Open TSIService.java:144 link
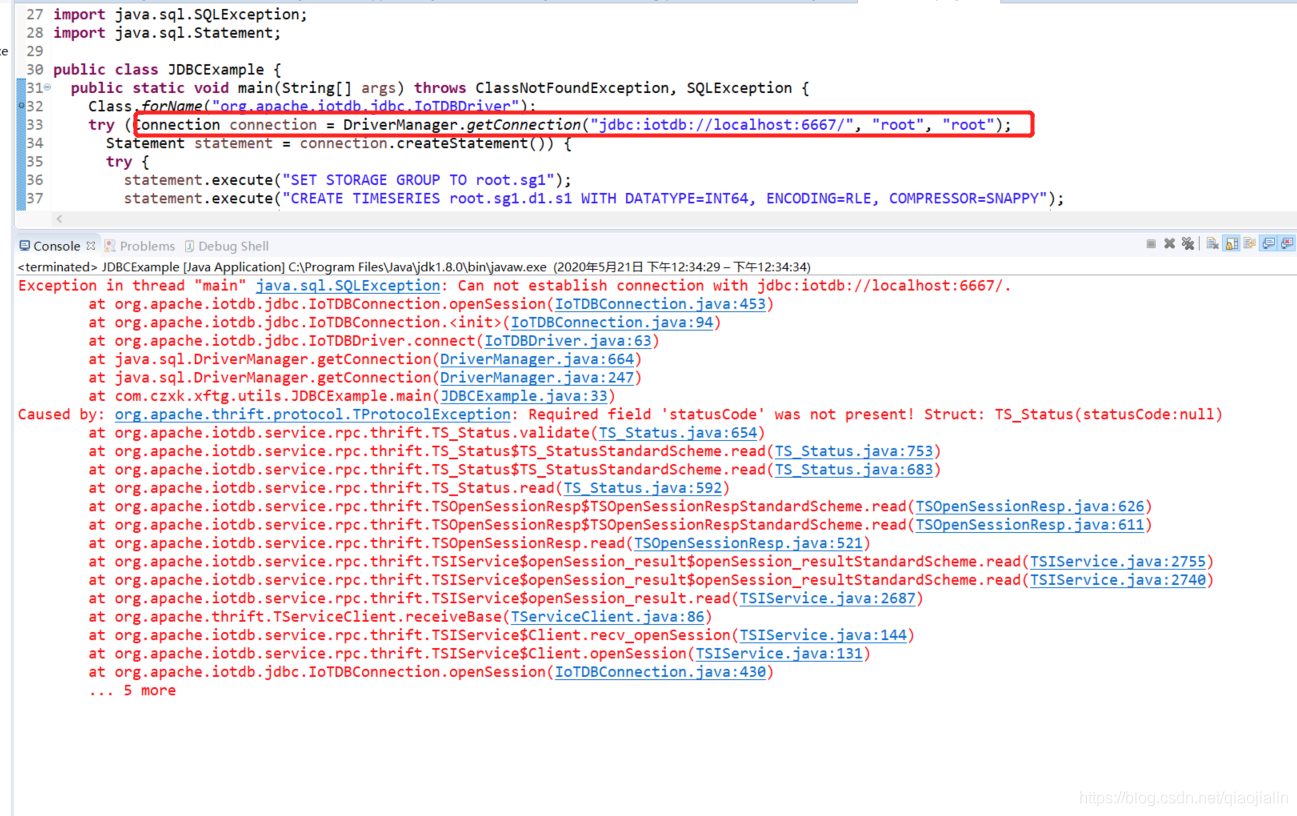The width and height of the screenshot is (1297, 816). (x=823, y=635)
